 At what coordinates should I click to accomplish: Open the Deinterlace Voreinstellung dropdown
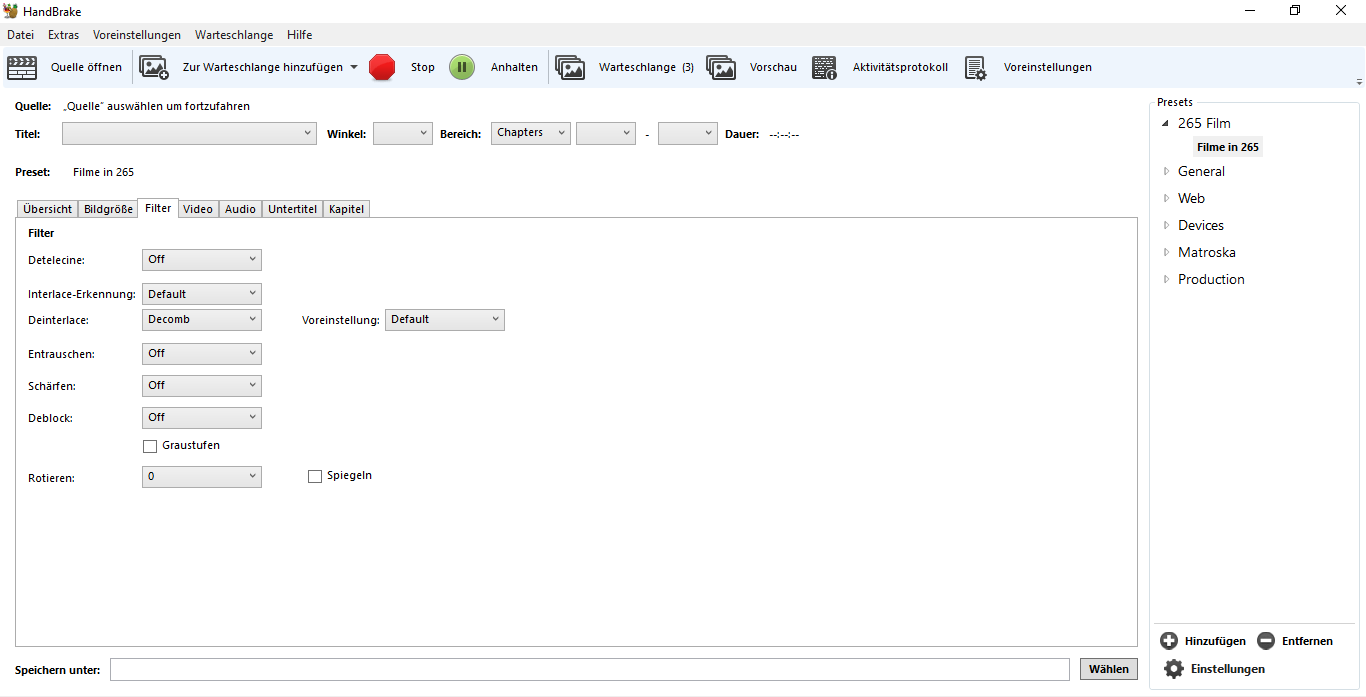444,320
